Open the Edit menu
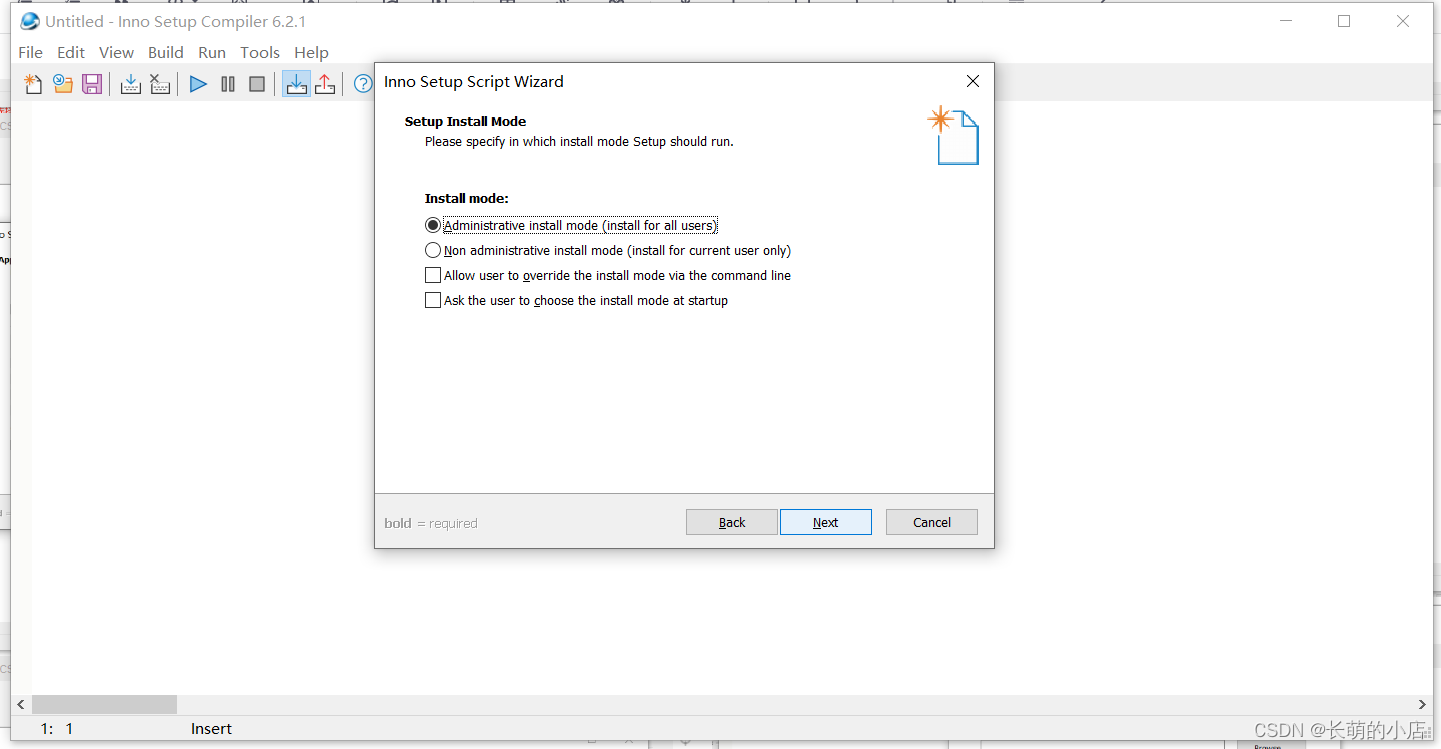Viewport: 1441px width, 749px height. tap(71, 52)
